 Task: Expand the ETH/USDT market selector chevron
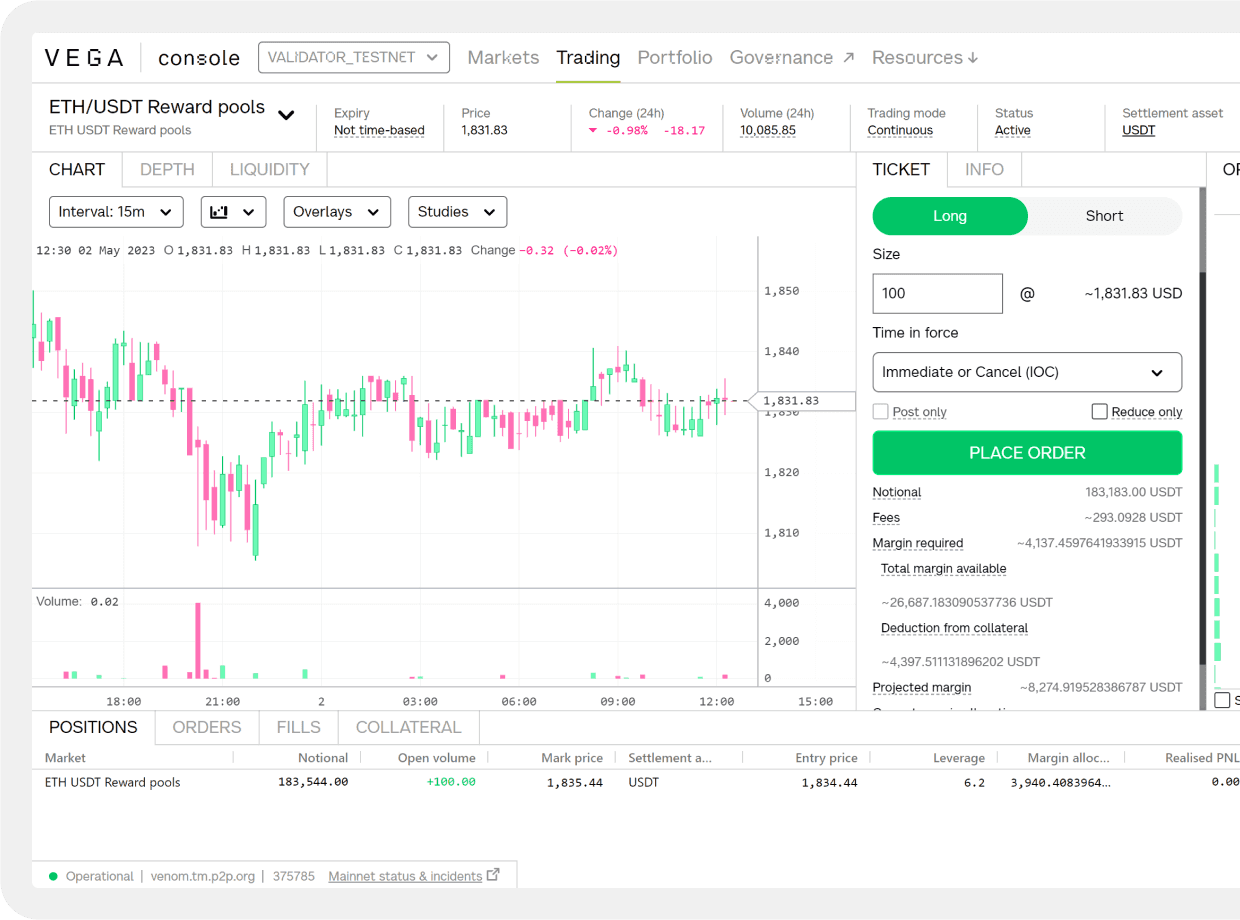point(286,115)
